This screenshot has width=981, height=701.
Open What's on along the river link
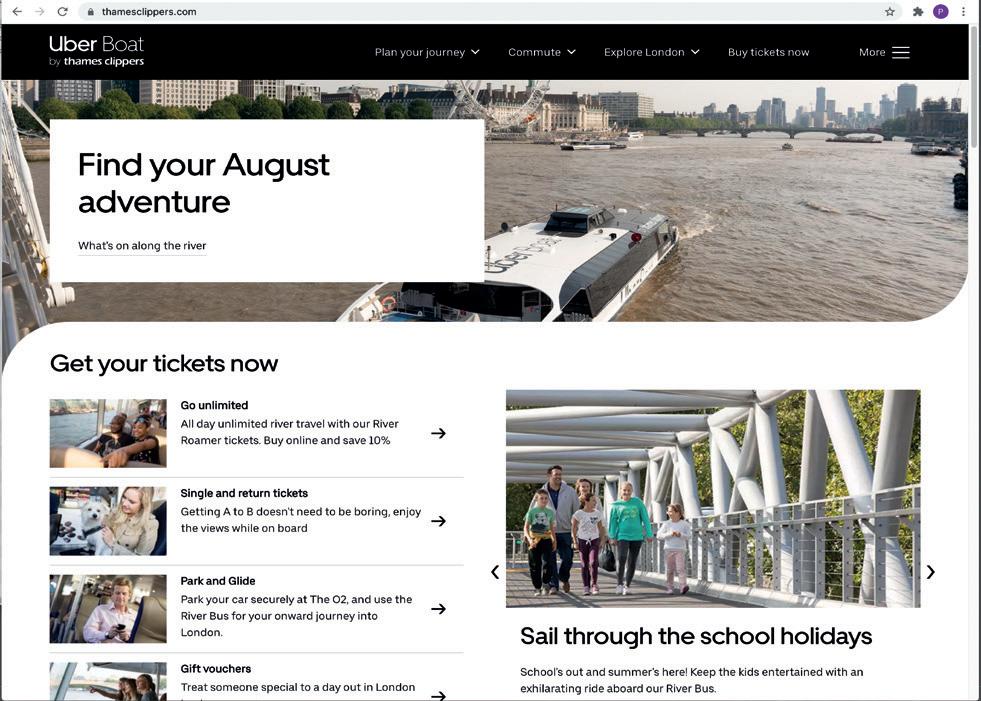pyautogui.click(x=142, y=246)
